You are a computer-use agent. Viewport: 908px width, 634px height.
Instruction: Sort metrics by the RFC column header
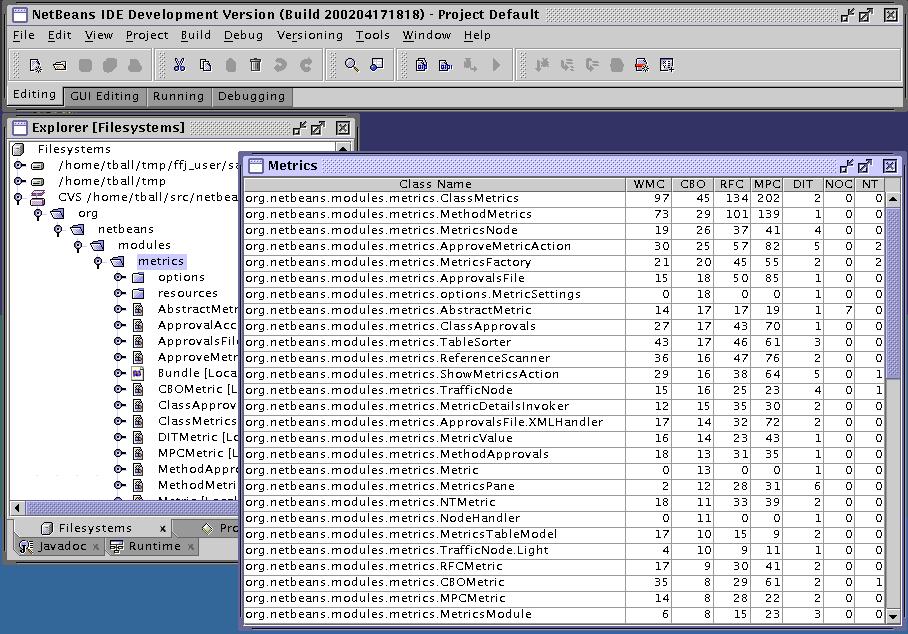tap(732, 184)
